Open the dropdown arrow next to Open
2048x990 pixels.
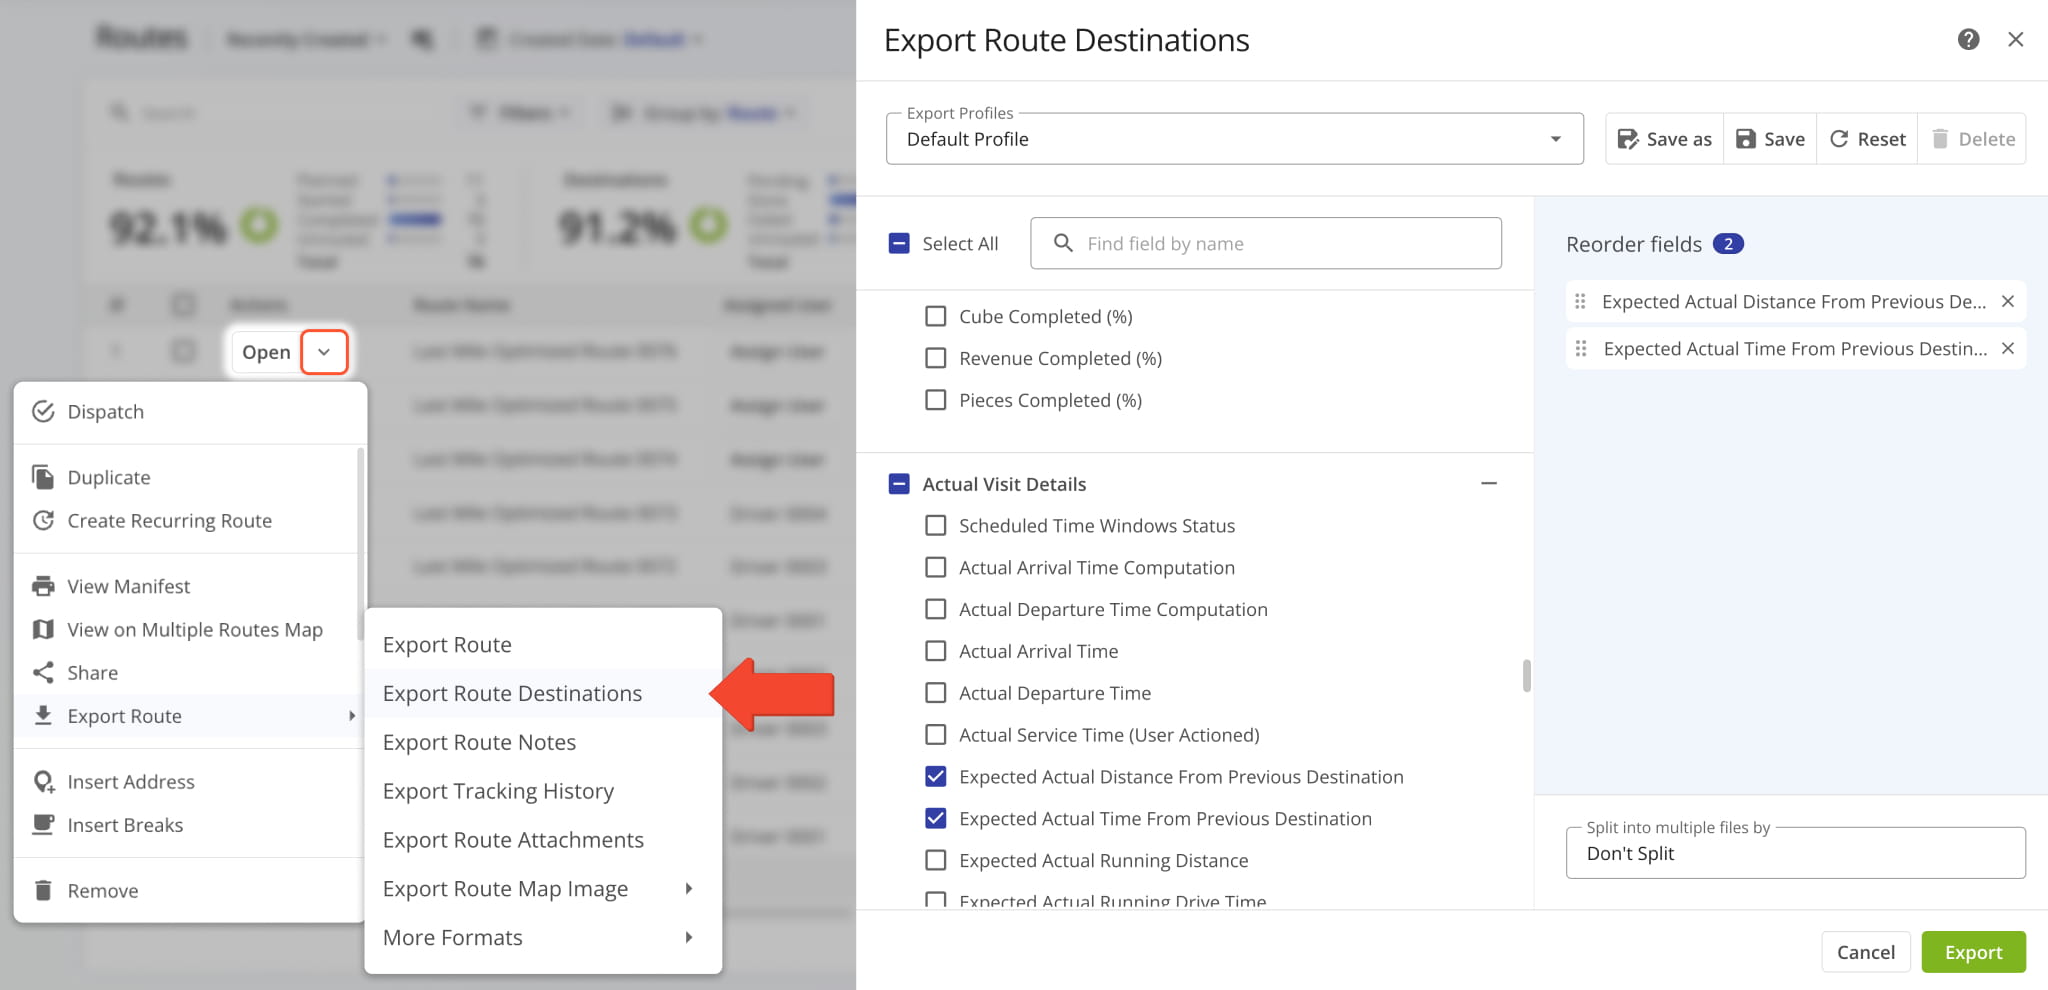tap(324, 352)
